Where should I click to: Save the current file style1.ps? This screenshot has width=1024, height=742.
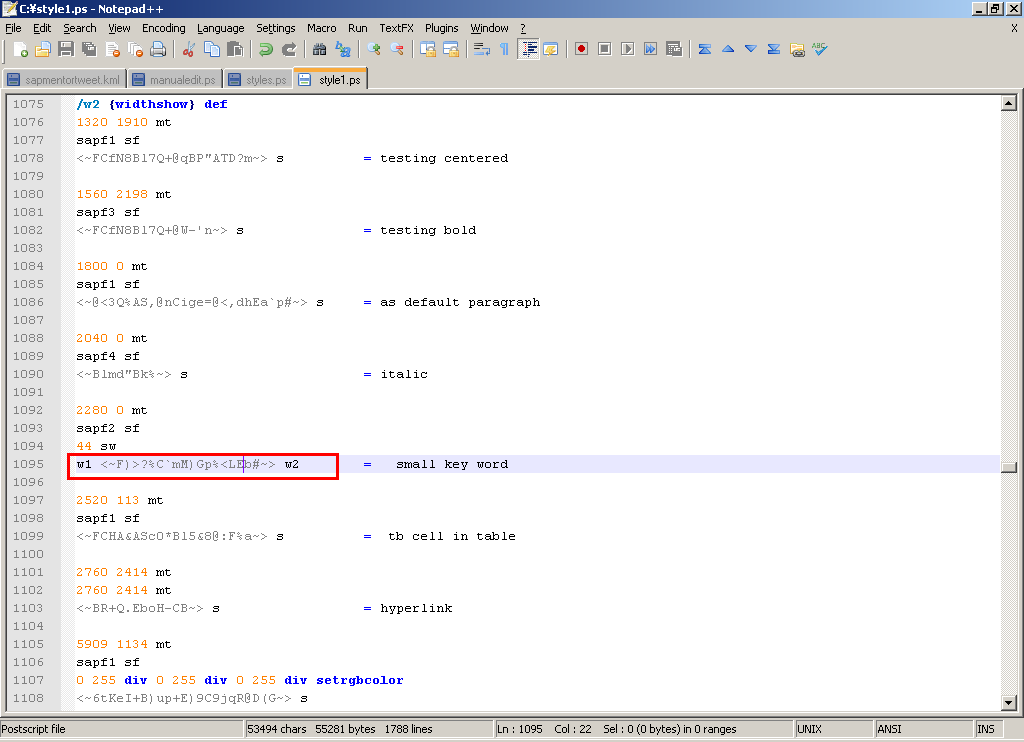point(65,48)
